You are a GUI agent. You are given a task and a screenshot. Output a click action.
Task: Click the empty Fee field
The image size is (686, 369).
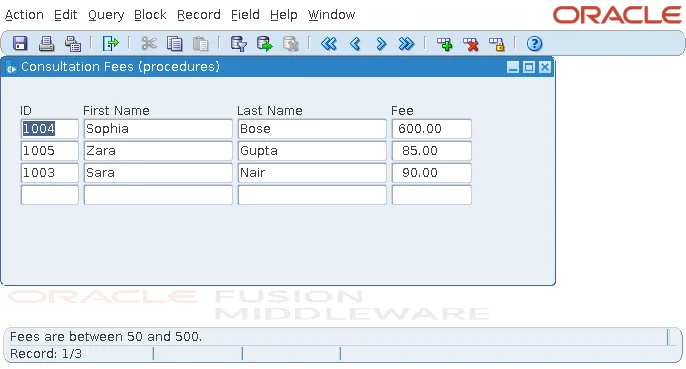click(431, 194)
